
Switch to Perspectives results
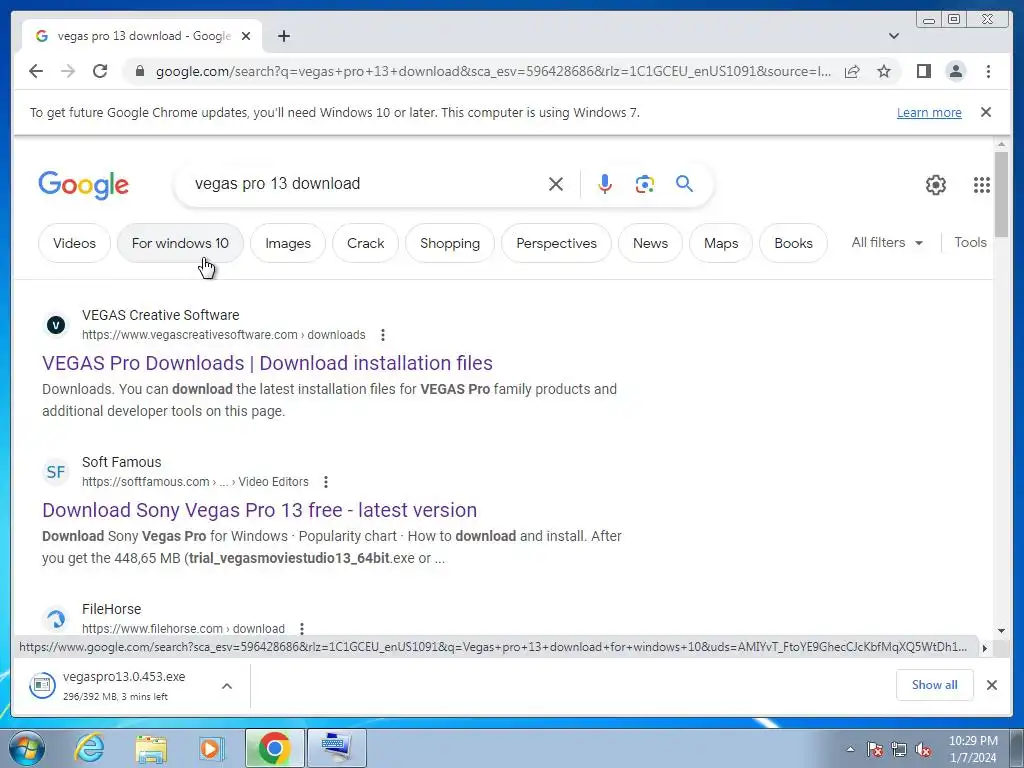click(x=556, y=243)
